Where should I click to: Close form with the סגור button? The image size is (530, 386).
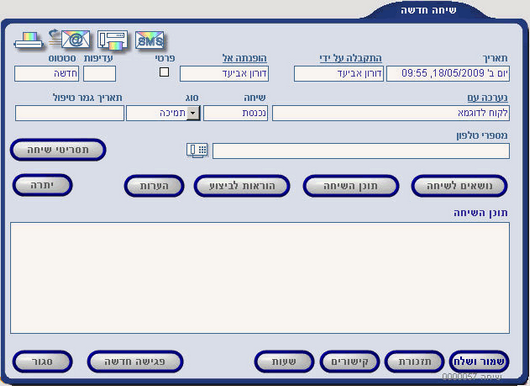43,361
